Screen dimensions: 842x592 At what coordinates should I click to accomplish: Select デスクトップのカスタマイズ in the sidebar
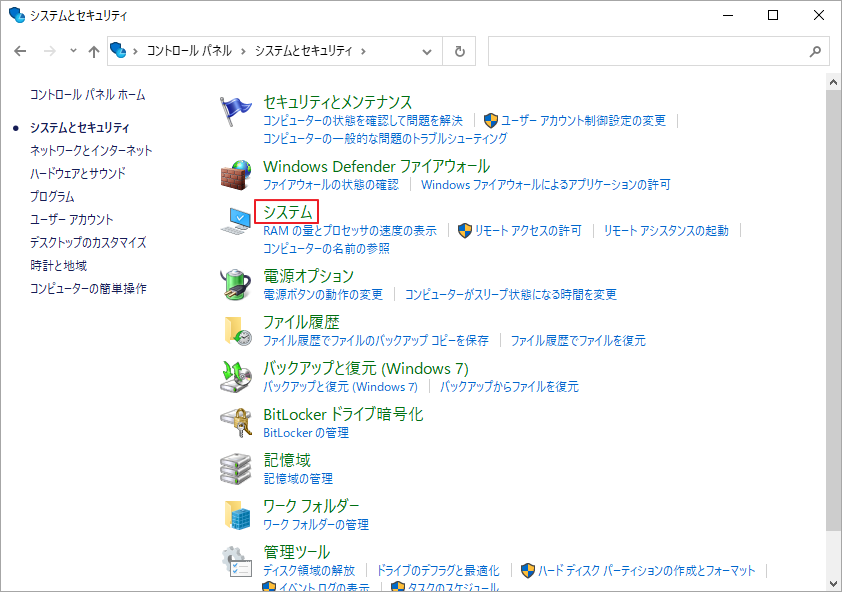pos(88,243)
